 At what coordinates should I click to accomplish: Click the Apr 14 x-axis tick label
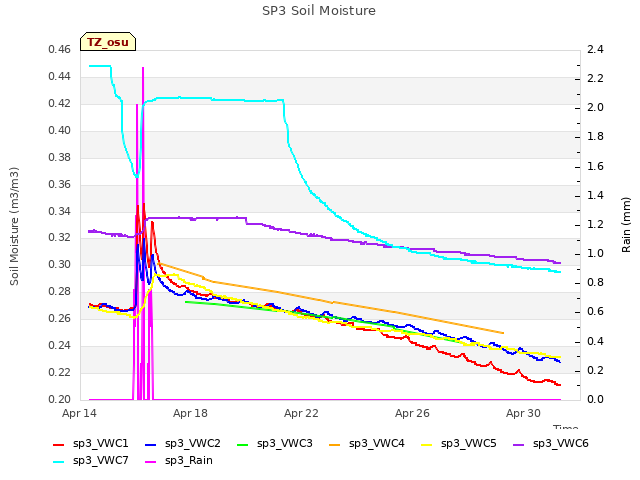click(79, 413)
